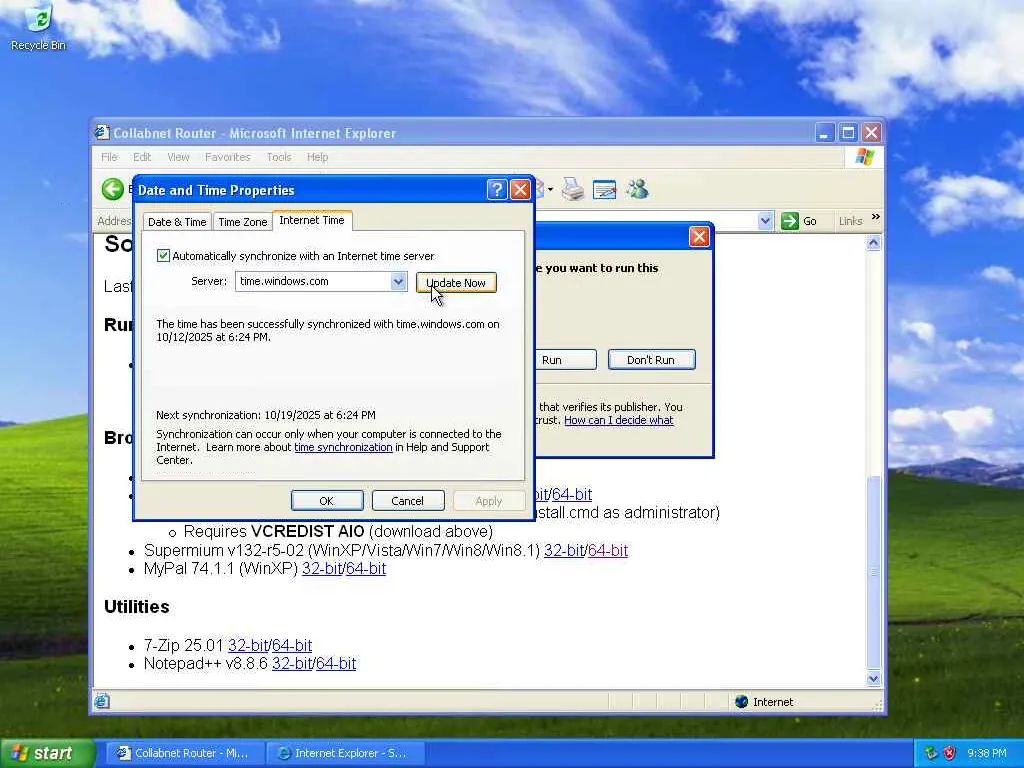This screenshot has height=768, width=1024.
Task: Open the Edit menu in Internet Explorer
Action: click(142, 157)
